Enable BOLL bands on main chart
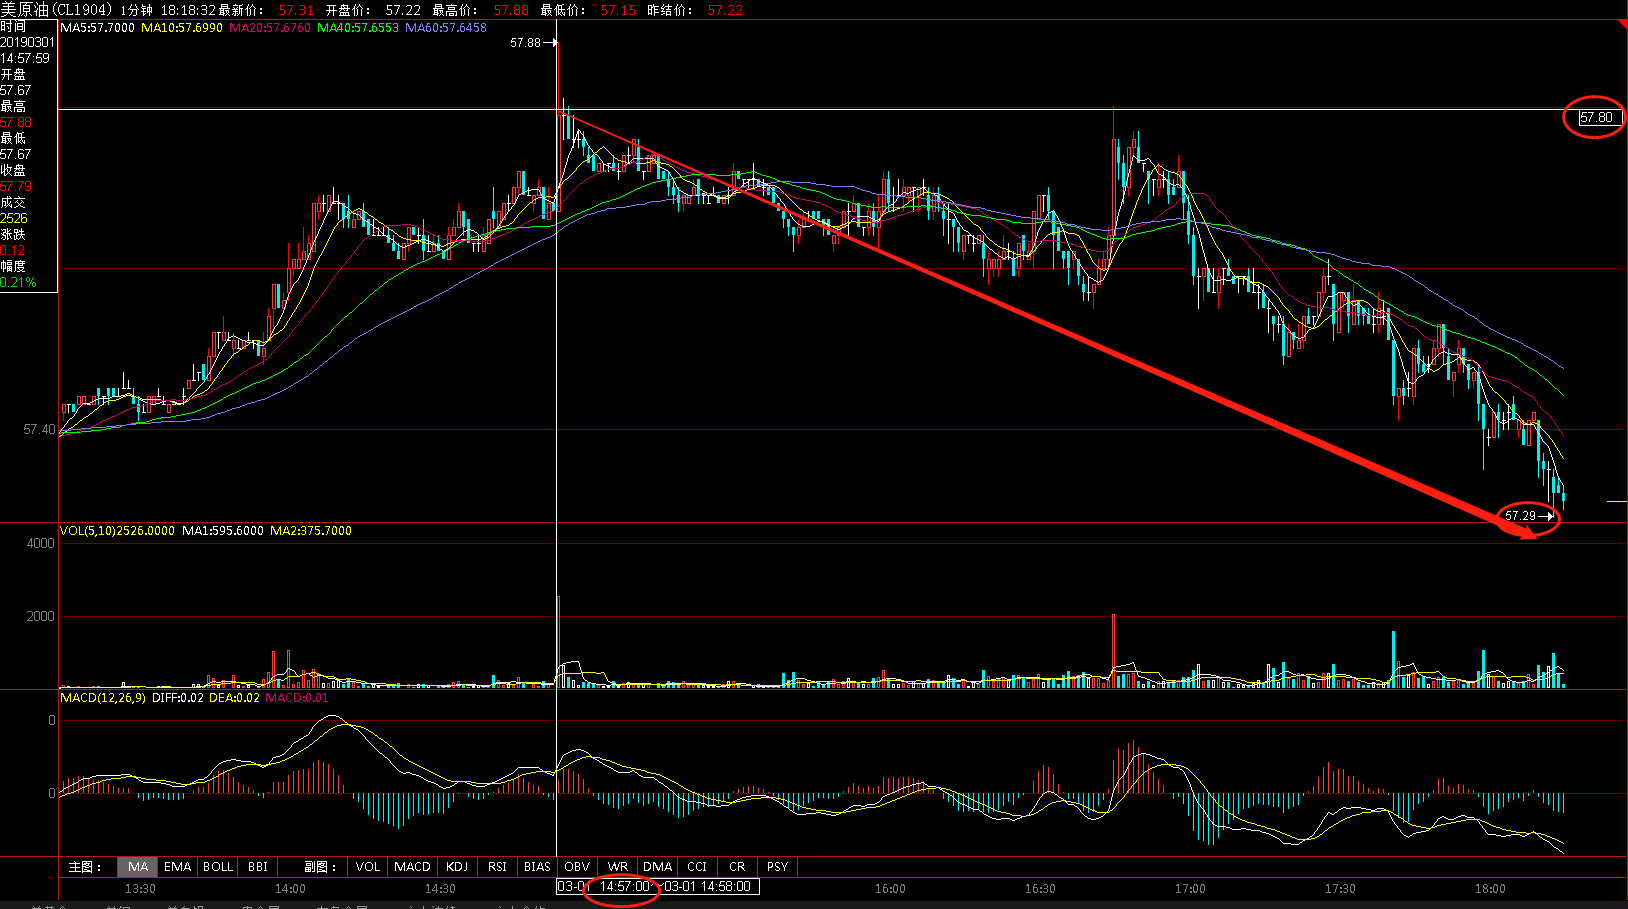This screenshot has width=1628, height=909. (x=218, y=867)
